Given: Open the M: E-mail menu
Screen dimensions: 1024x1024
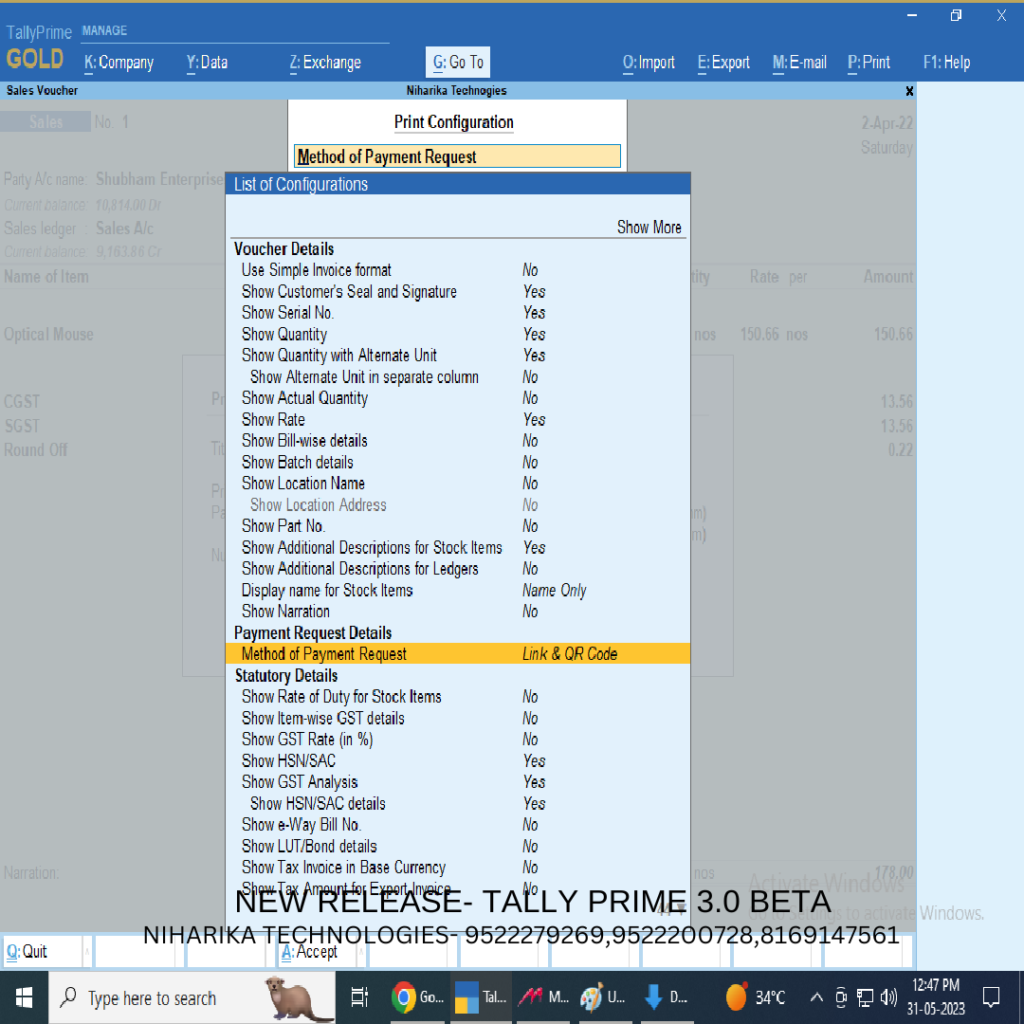Looking at the screenshot, I should 799,63.
